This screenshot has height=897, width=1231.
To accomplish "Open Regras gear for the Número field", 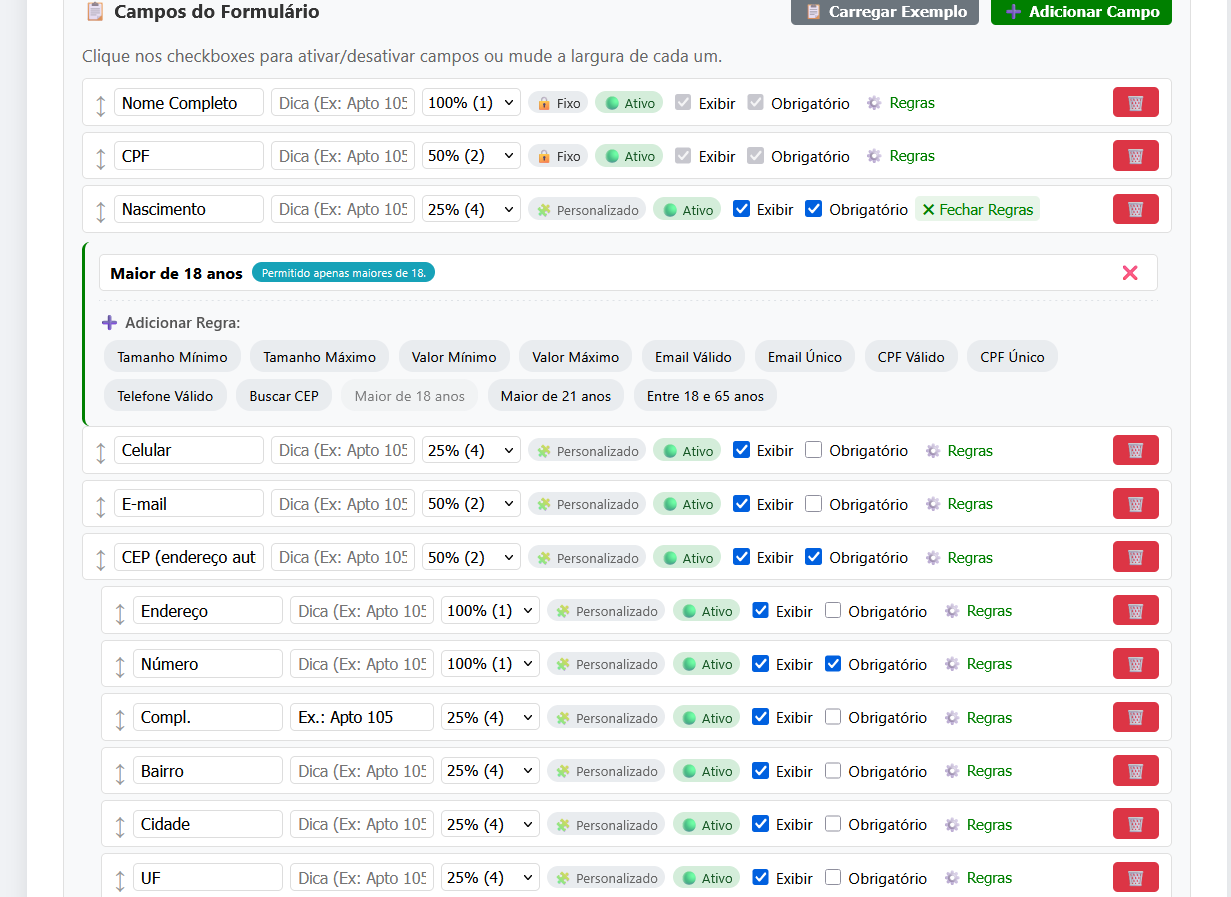I will pos(952,664).
